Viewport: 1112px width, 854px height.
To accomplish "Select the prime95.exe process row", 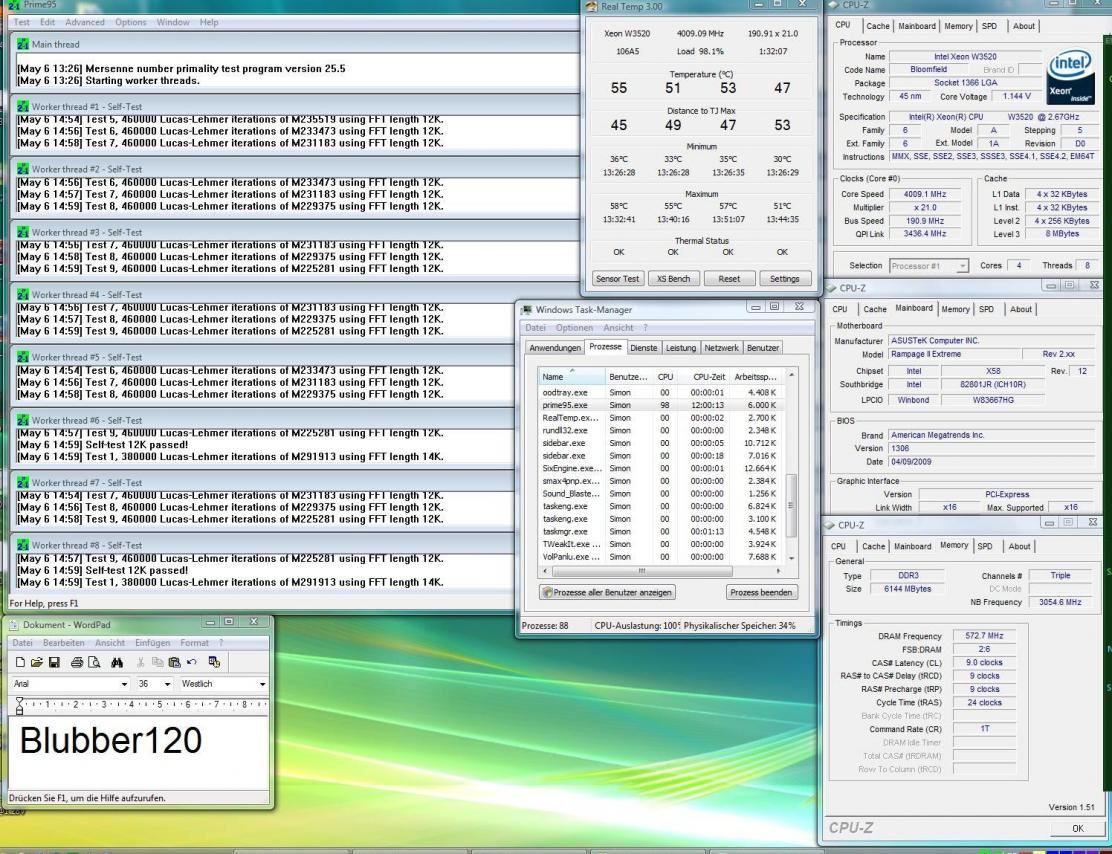I will point(660,405).
